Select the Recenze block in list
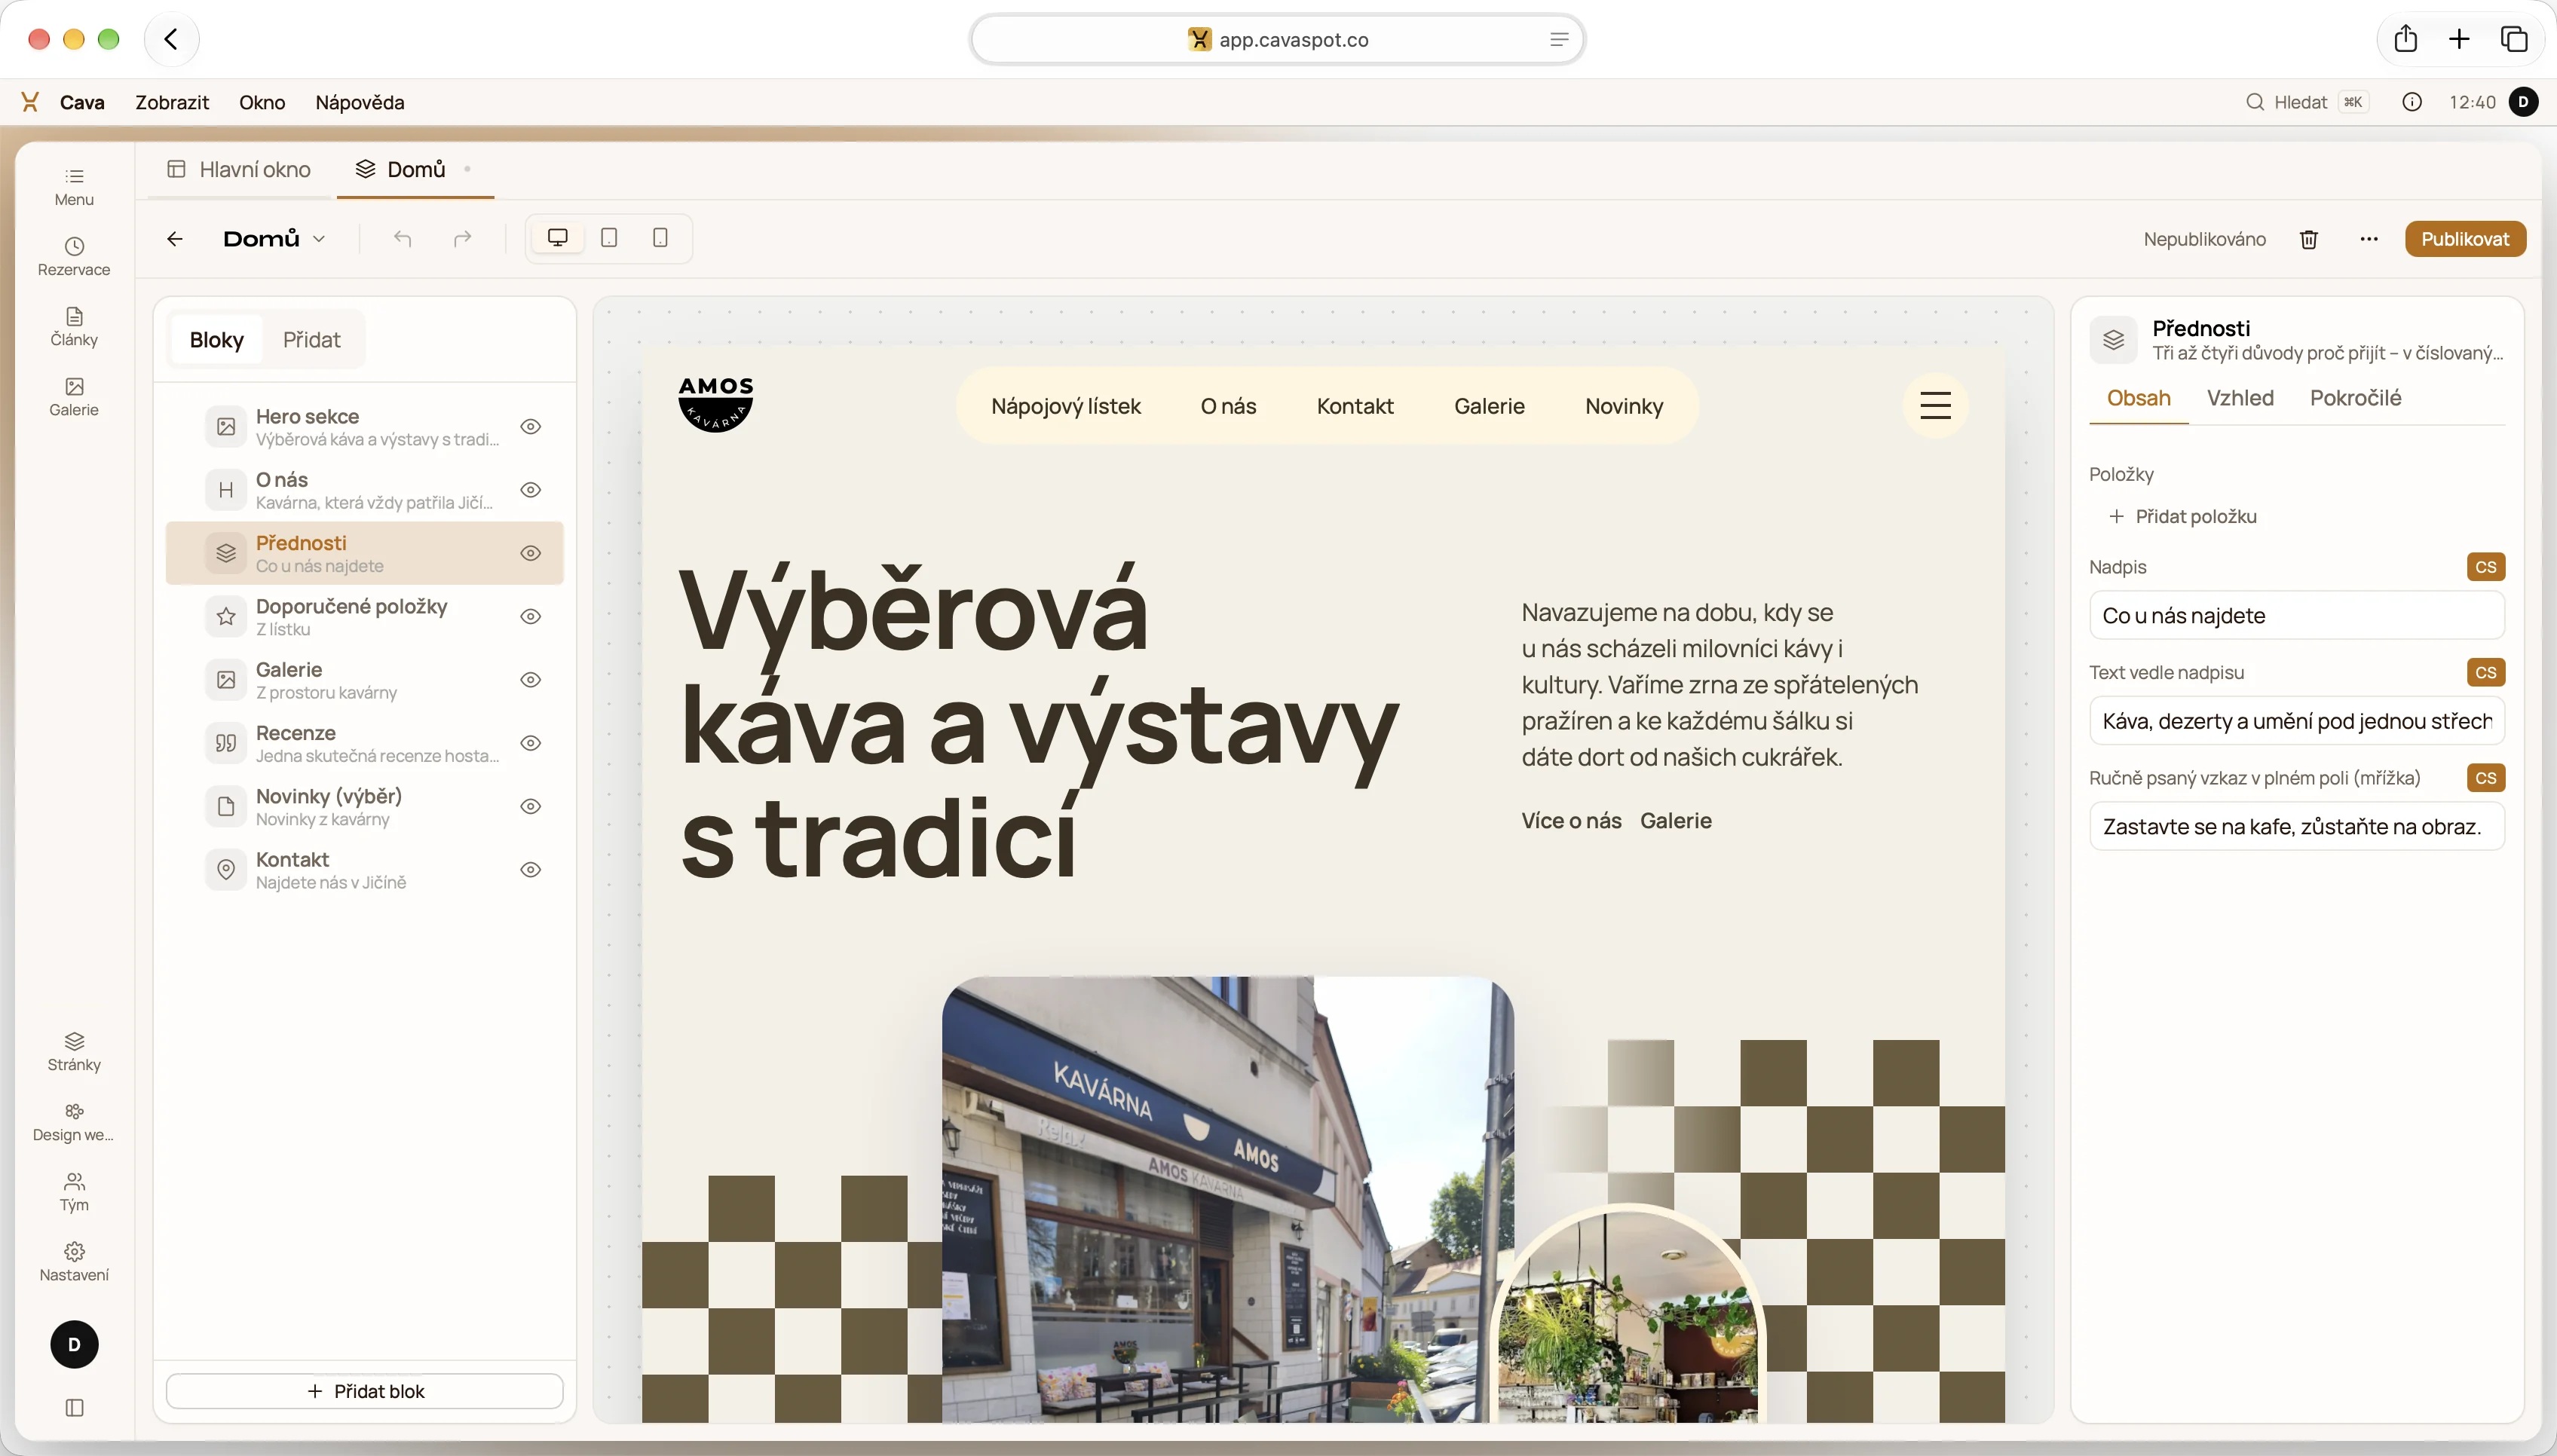 365,743
